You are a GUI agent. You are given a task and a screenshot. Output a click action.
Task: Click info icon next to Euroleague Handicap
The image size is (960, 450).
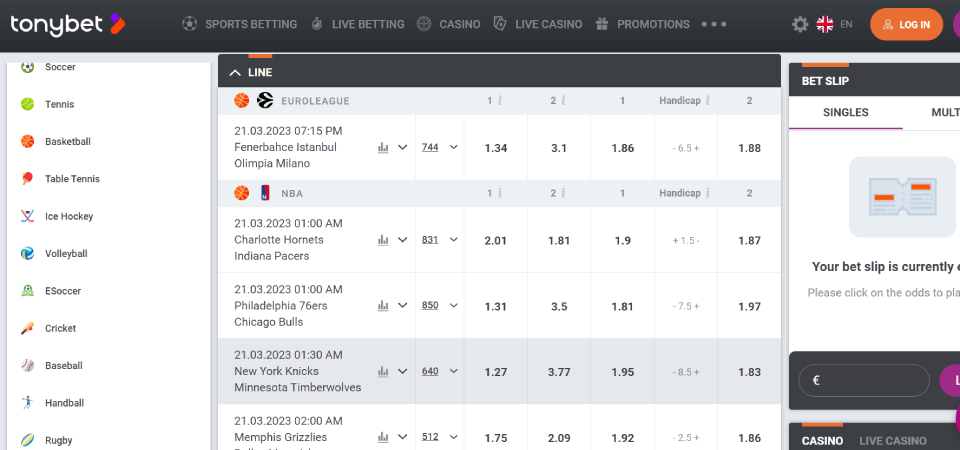[x=708, y=100]
